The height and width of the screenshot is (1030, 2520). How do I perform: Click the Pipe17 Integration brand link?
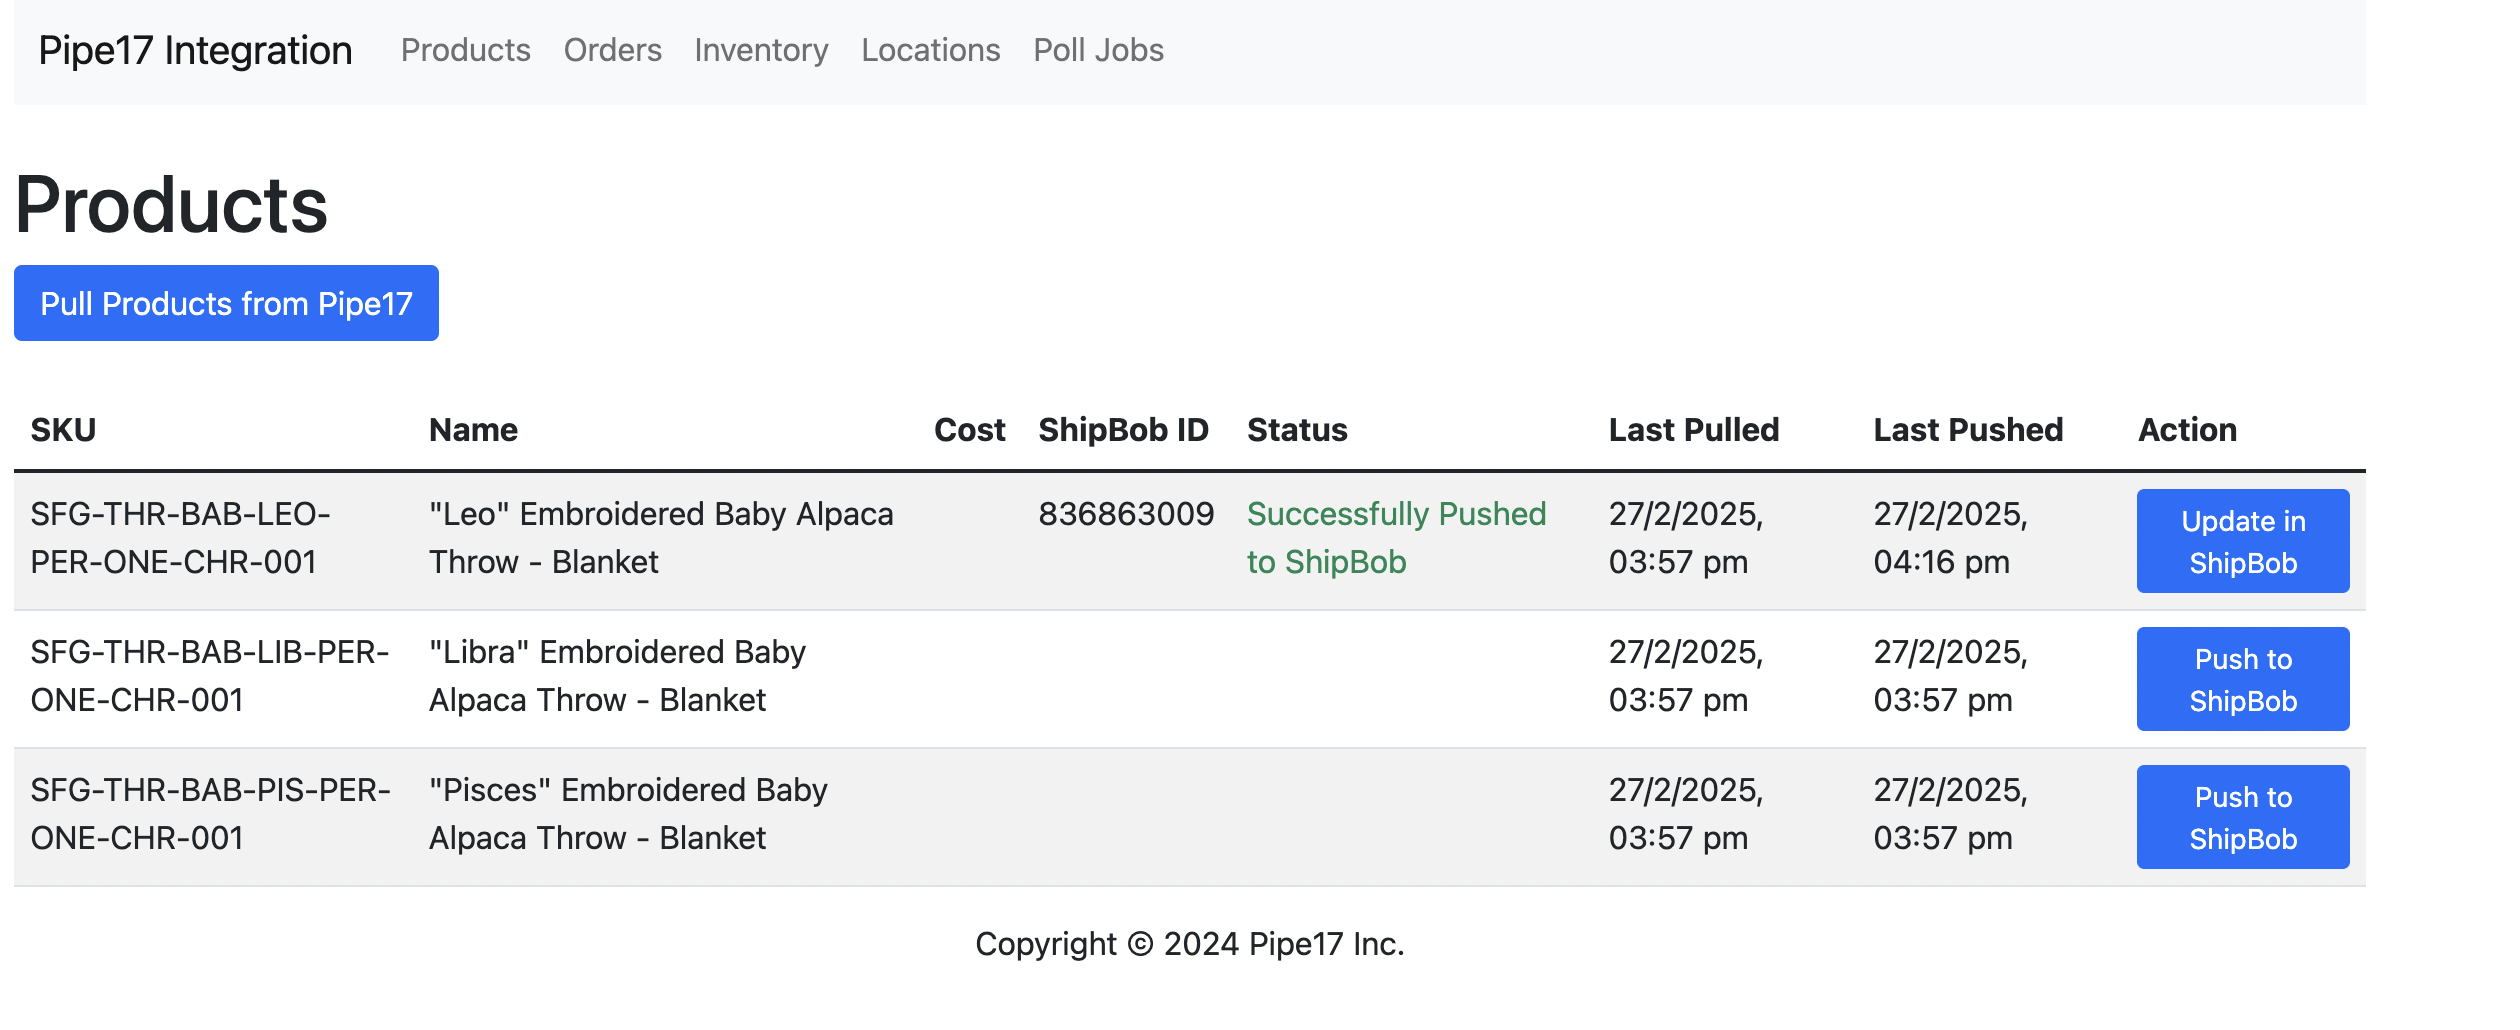point(195,50)
